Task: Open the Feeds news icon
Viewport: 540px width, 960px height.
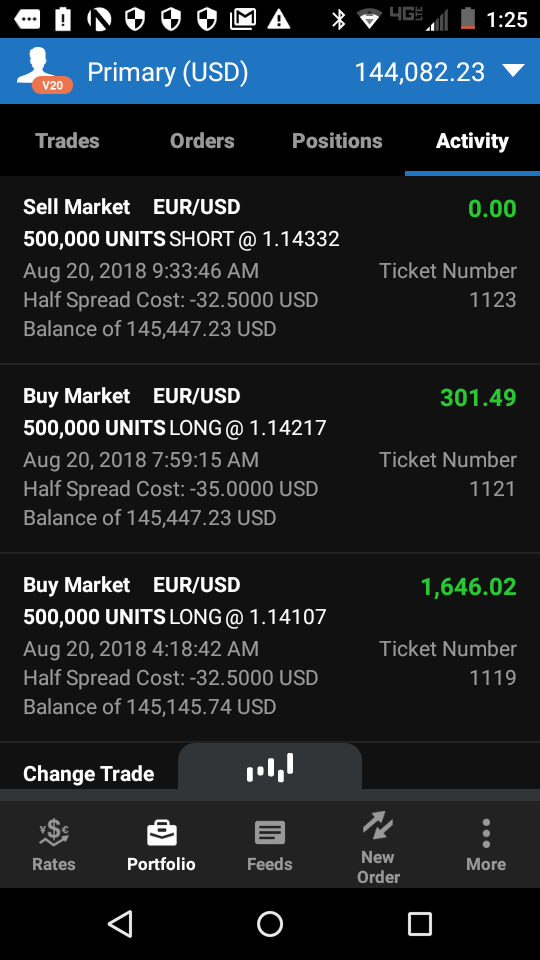Action: pyautogui.click(x=269, y=833)
